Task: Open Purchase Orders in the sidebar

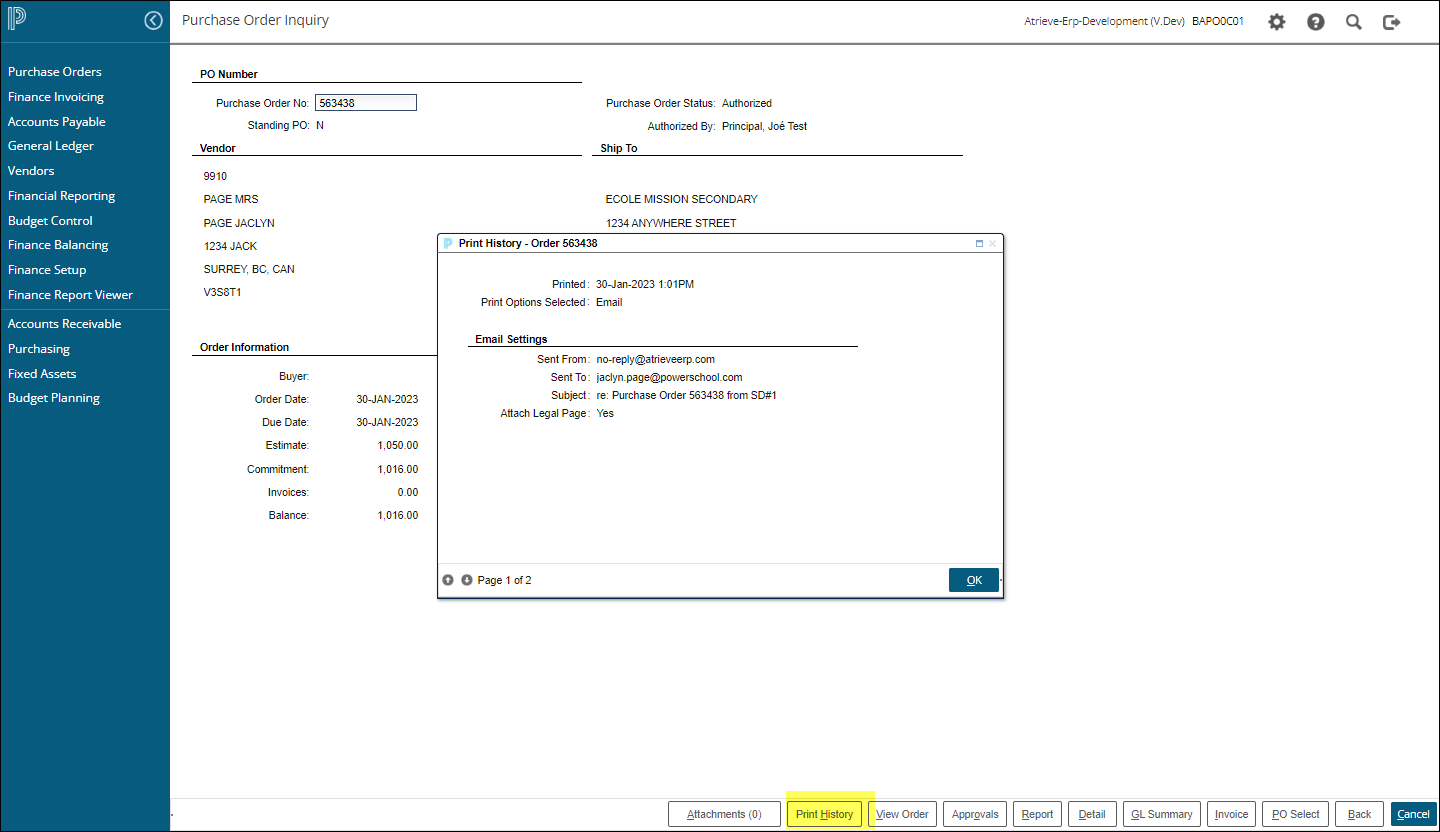Action: (x=55, y=72)
